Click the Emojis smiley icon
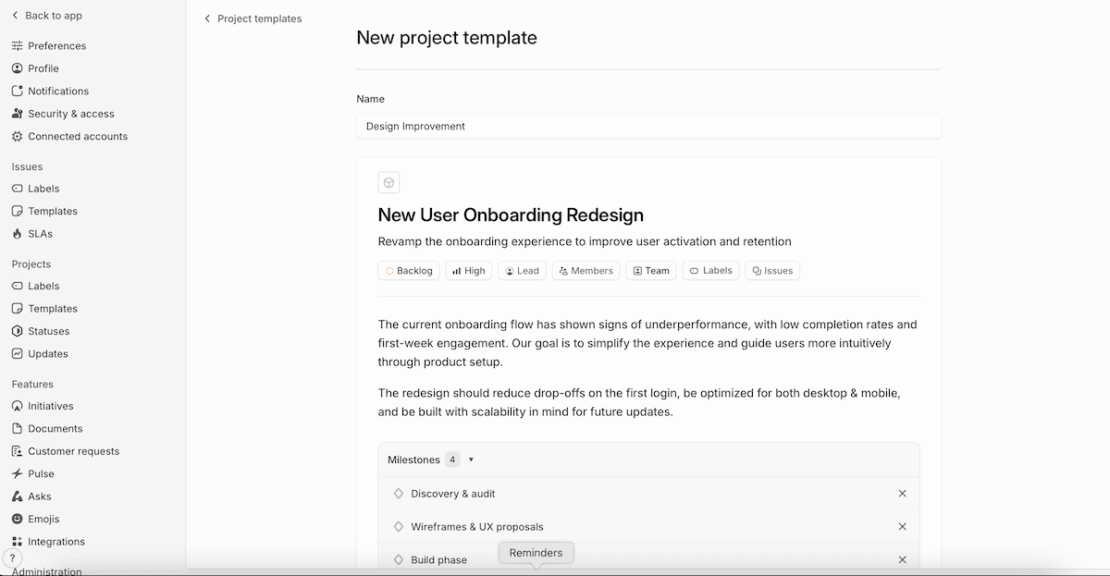The width and height of the screenshot is (1110, 576). point(17,519)
